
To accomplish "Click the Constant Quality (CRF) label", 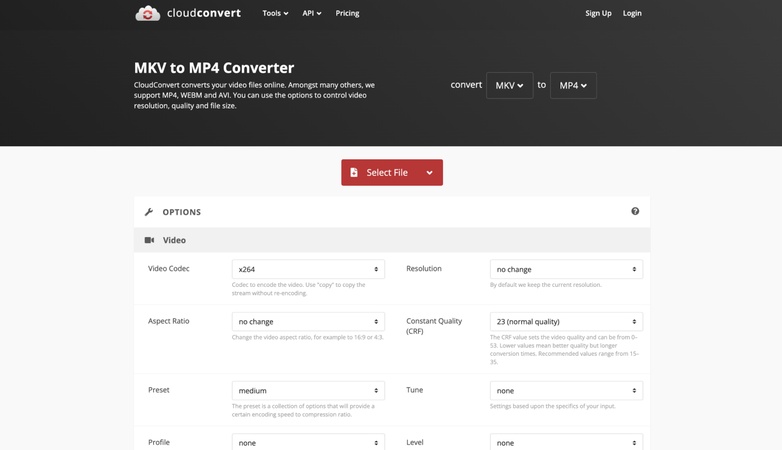I will tap(434, 326).
